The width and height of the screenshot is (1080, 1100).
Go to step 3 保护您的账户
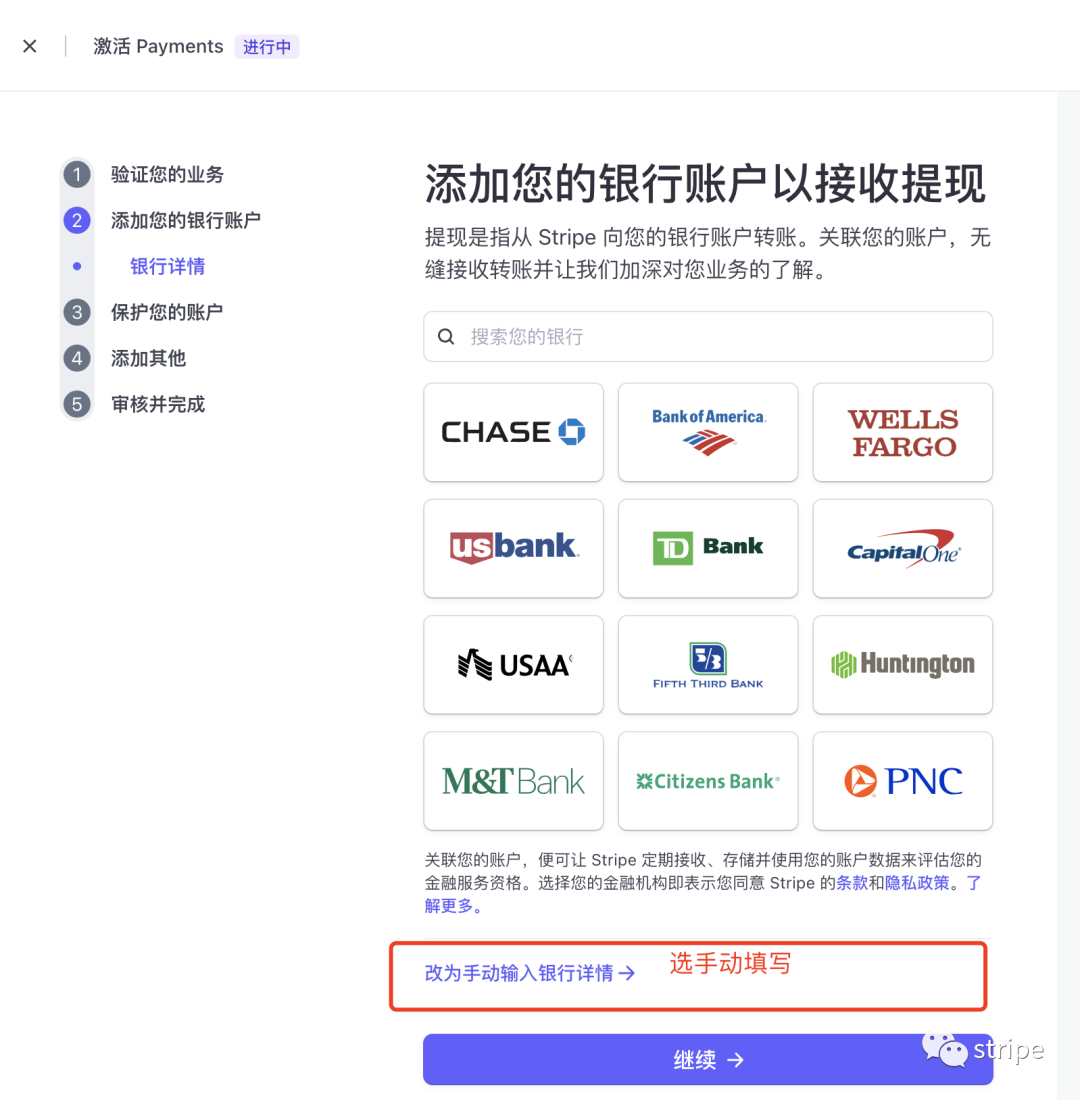tap(167, 312)
